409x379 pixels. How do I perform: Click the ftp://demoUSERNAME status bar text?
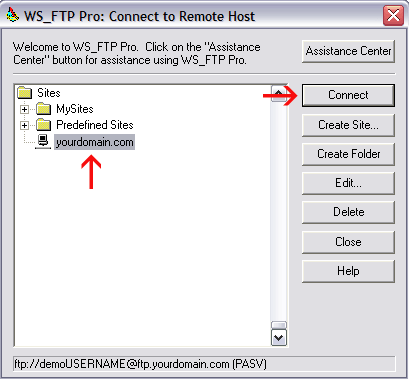coord(140,364)
